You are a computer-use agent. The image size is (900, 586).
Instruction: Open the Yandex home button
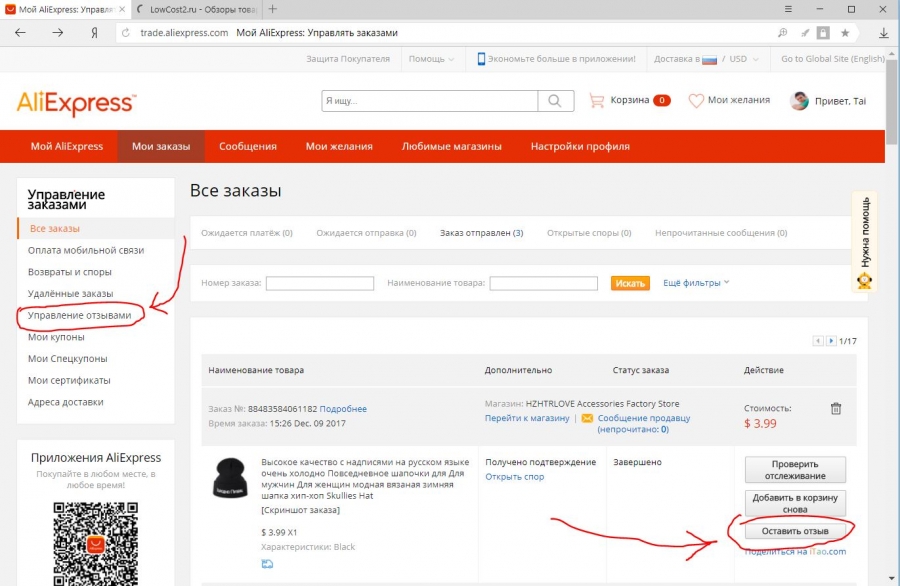94,33
